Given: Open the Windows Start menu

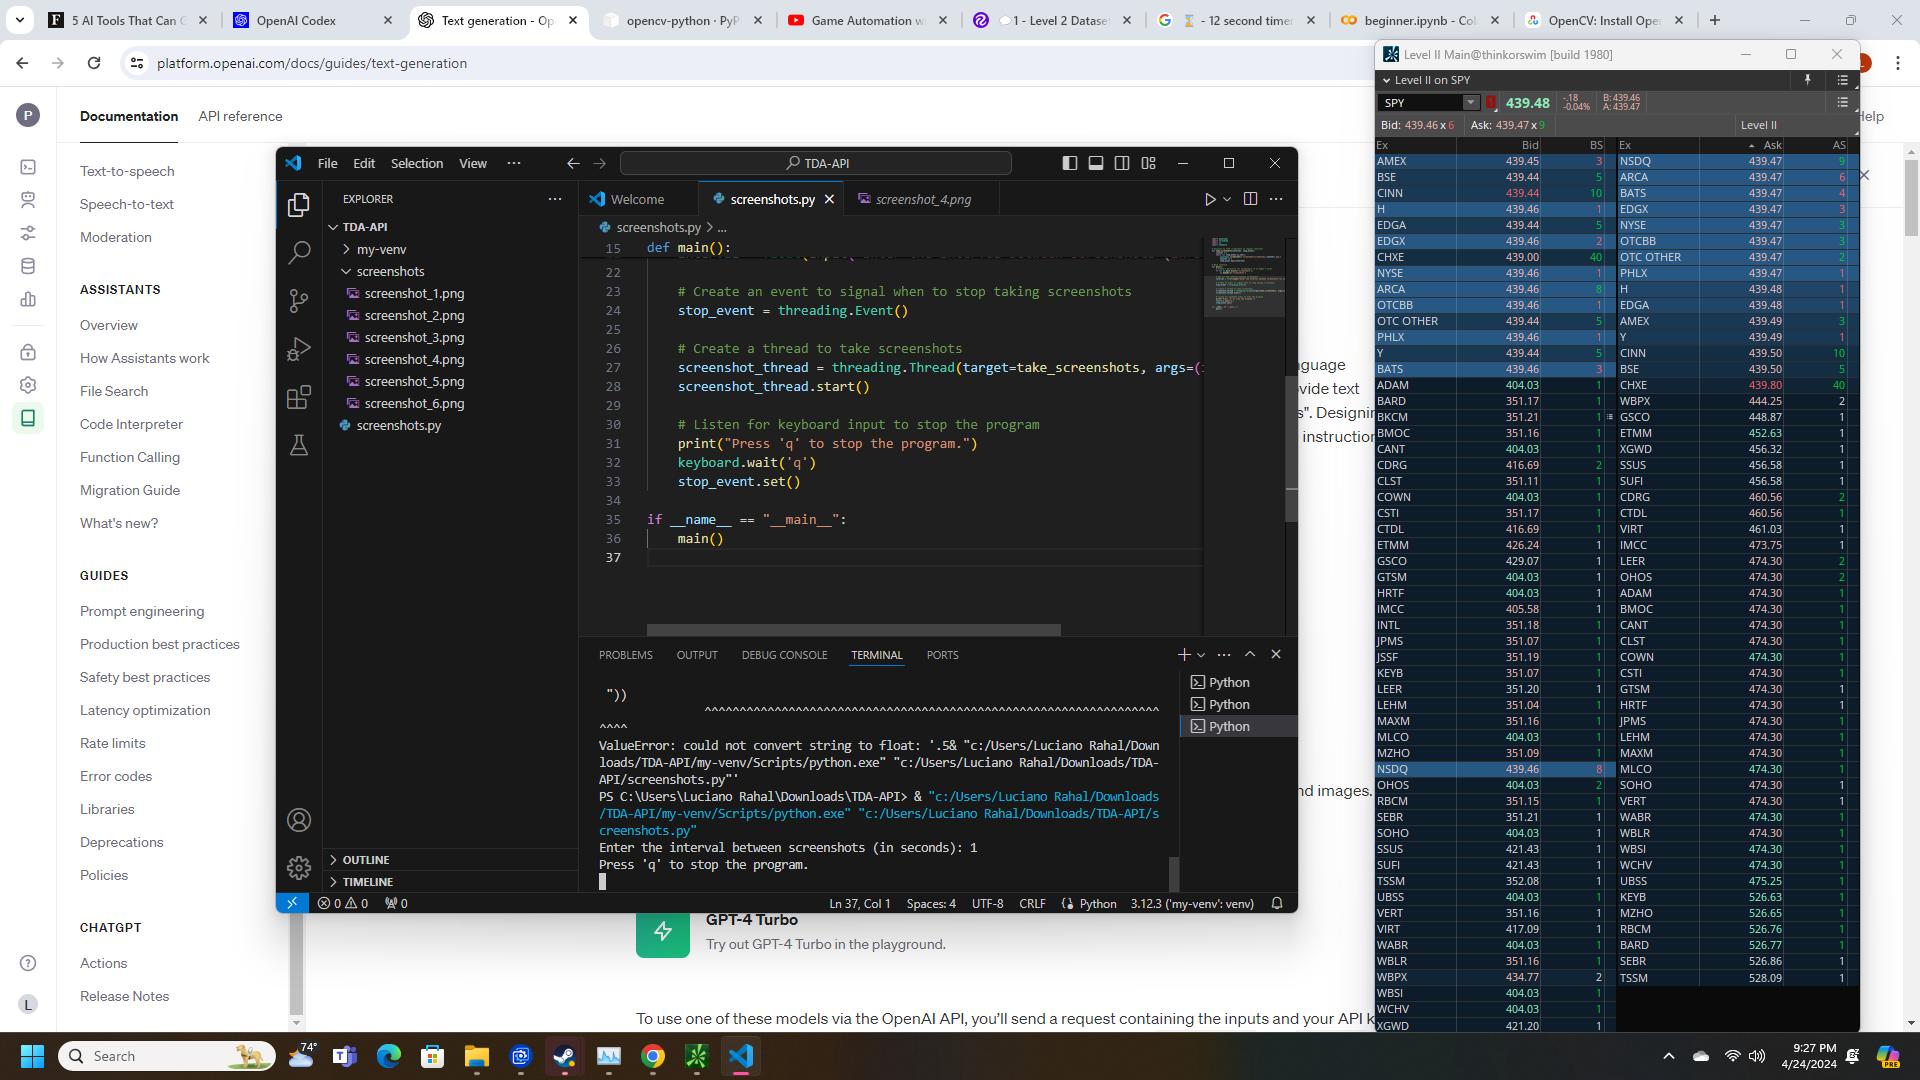Looking at the screenshot, I should coord(32,1056).
